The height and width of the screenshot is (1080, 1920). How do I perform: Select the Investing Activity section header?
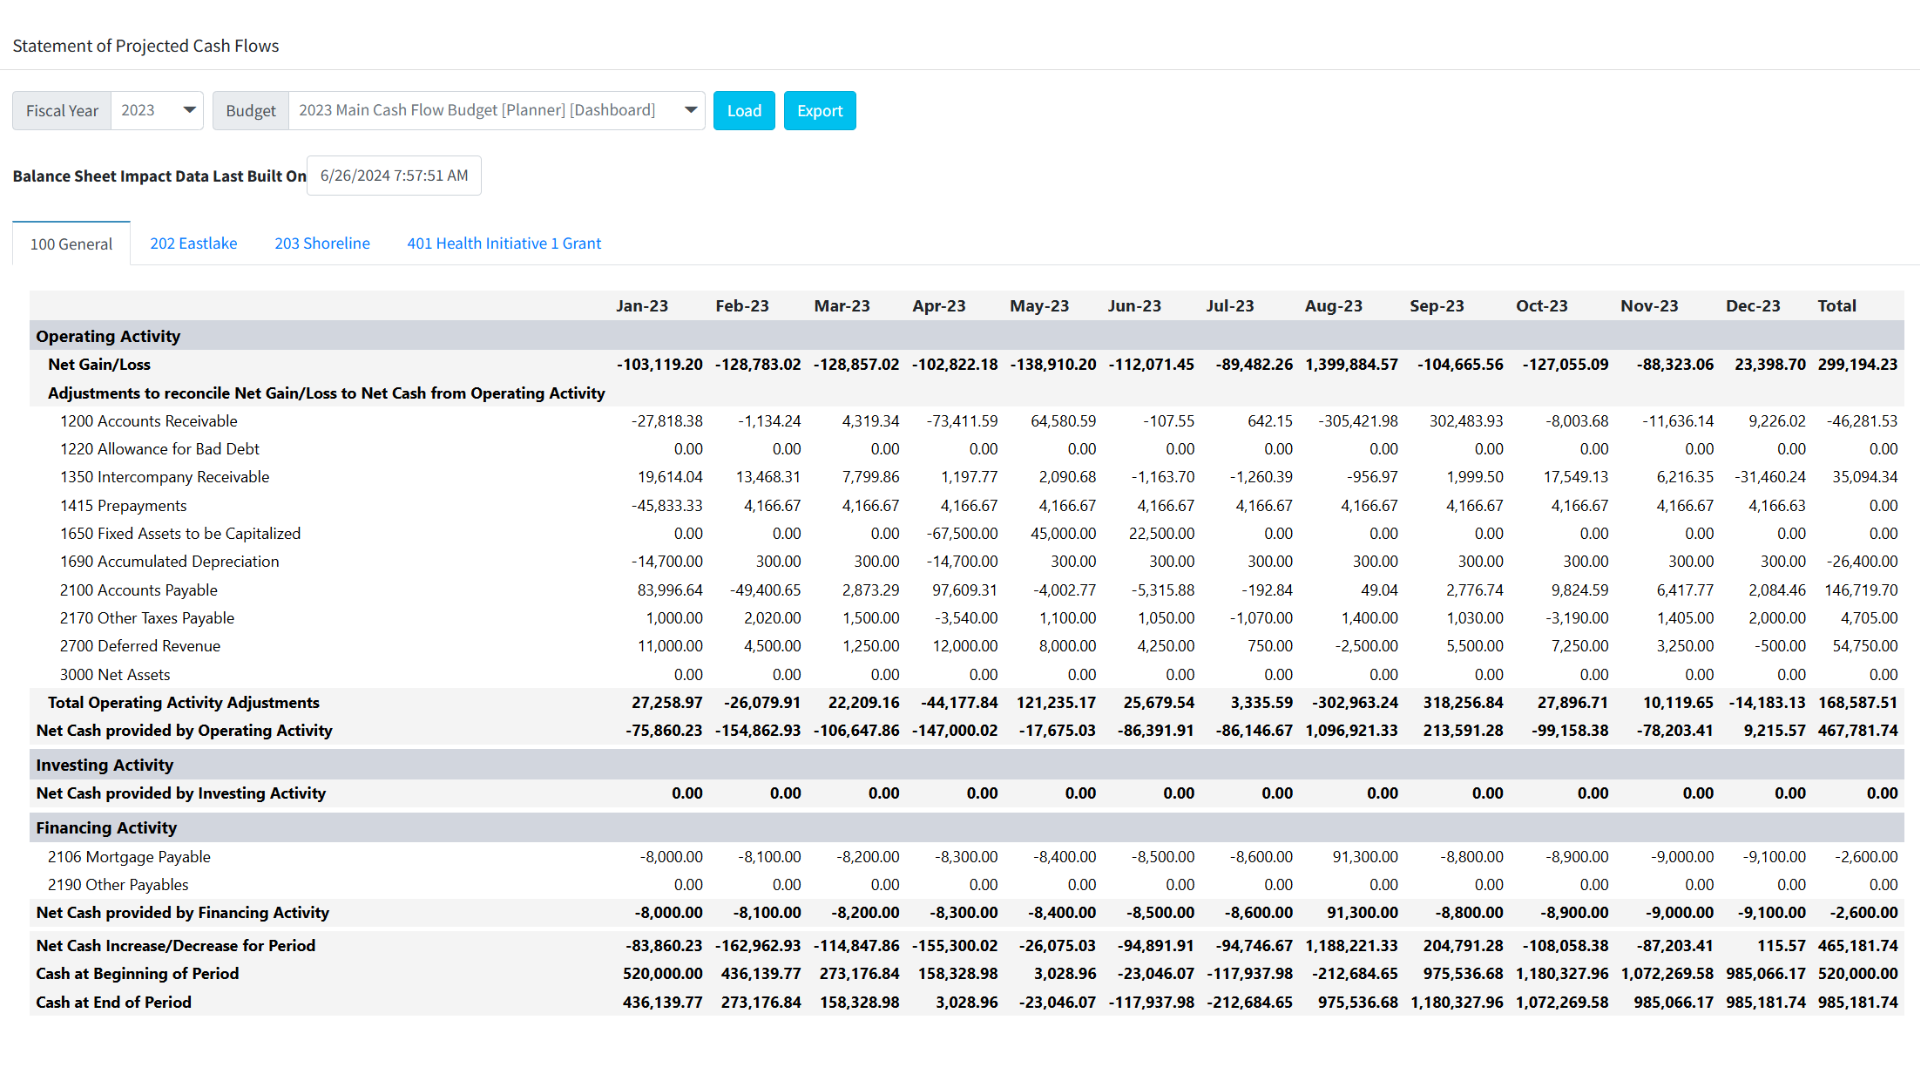[x=104, y=764]
